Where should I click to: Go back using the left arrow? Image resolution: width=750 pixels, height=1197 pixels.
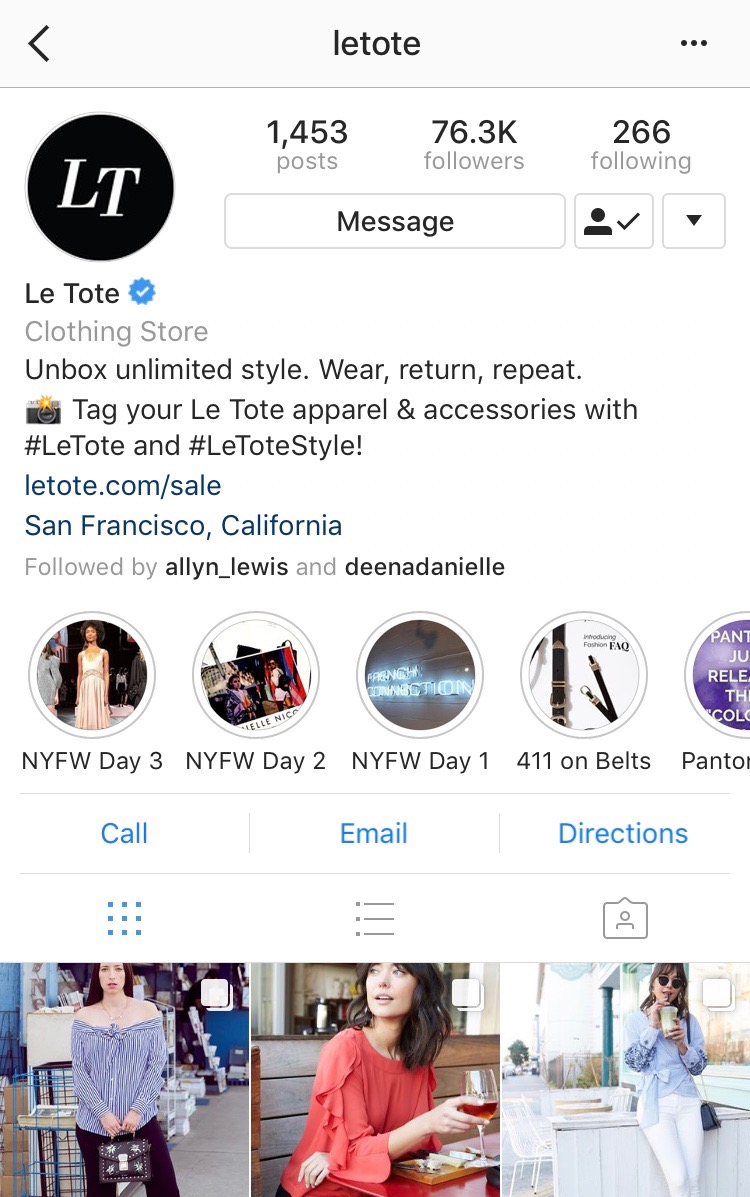(39, 44)
